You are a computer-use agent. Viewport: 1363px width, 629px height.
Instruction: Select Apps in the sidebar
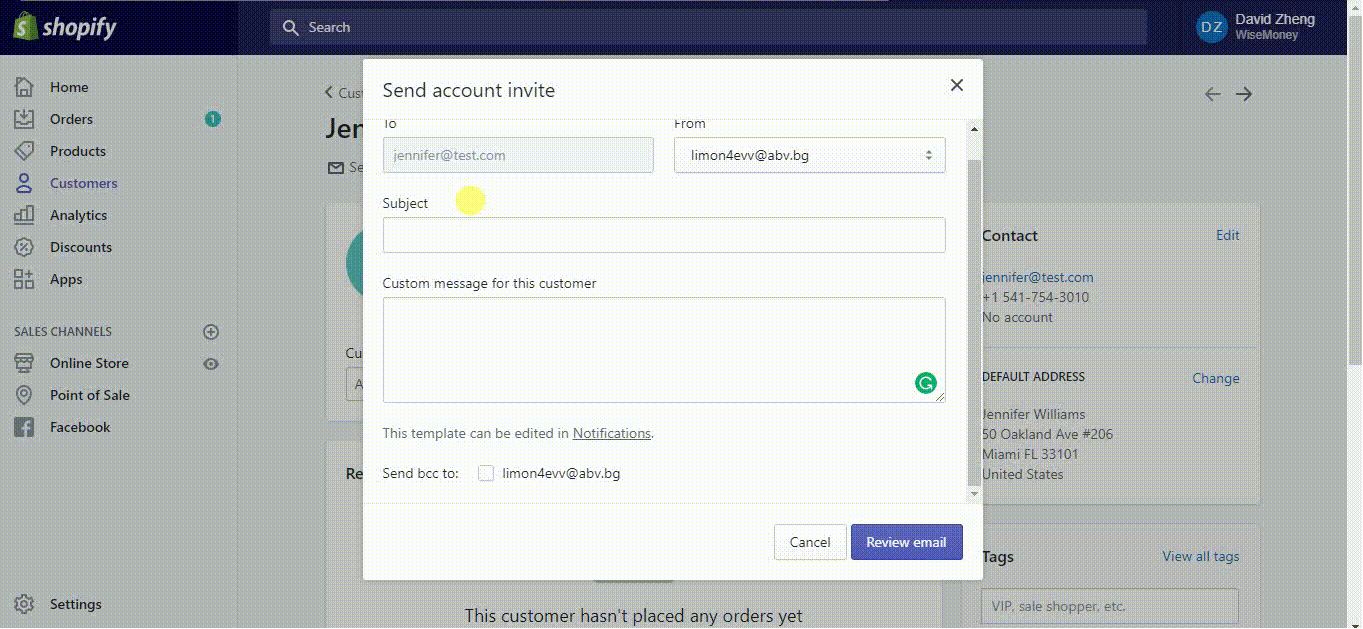[66, 279]
